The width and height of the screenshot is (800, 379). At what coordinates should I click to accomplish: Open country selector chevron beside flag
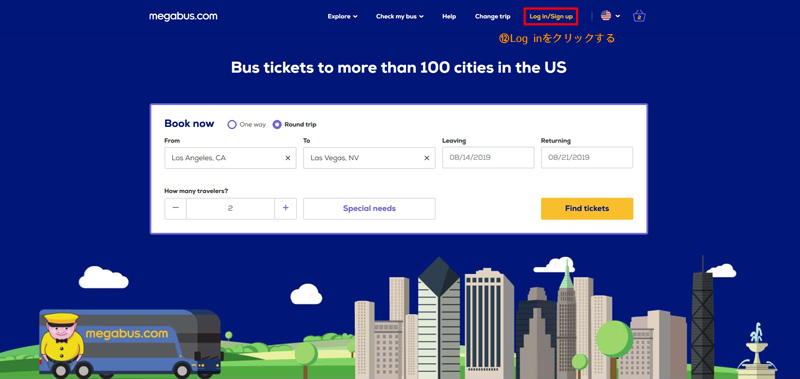618,16
